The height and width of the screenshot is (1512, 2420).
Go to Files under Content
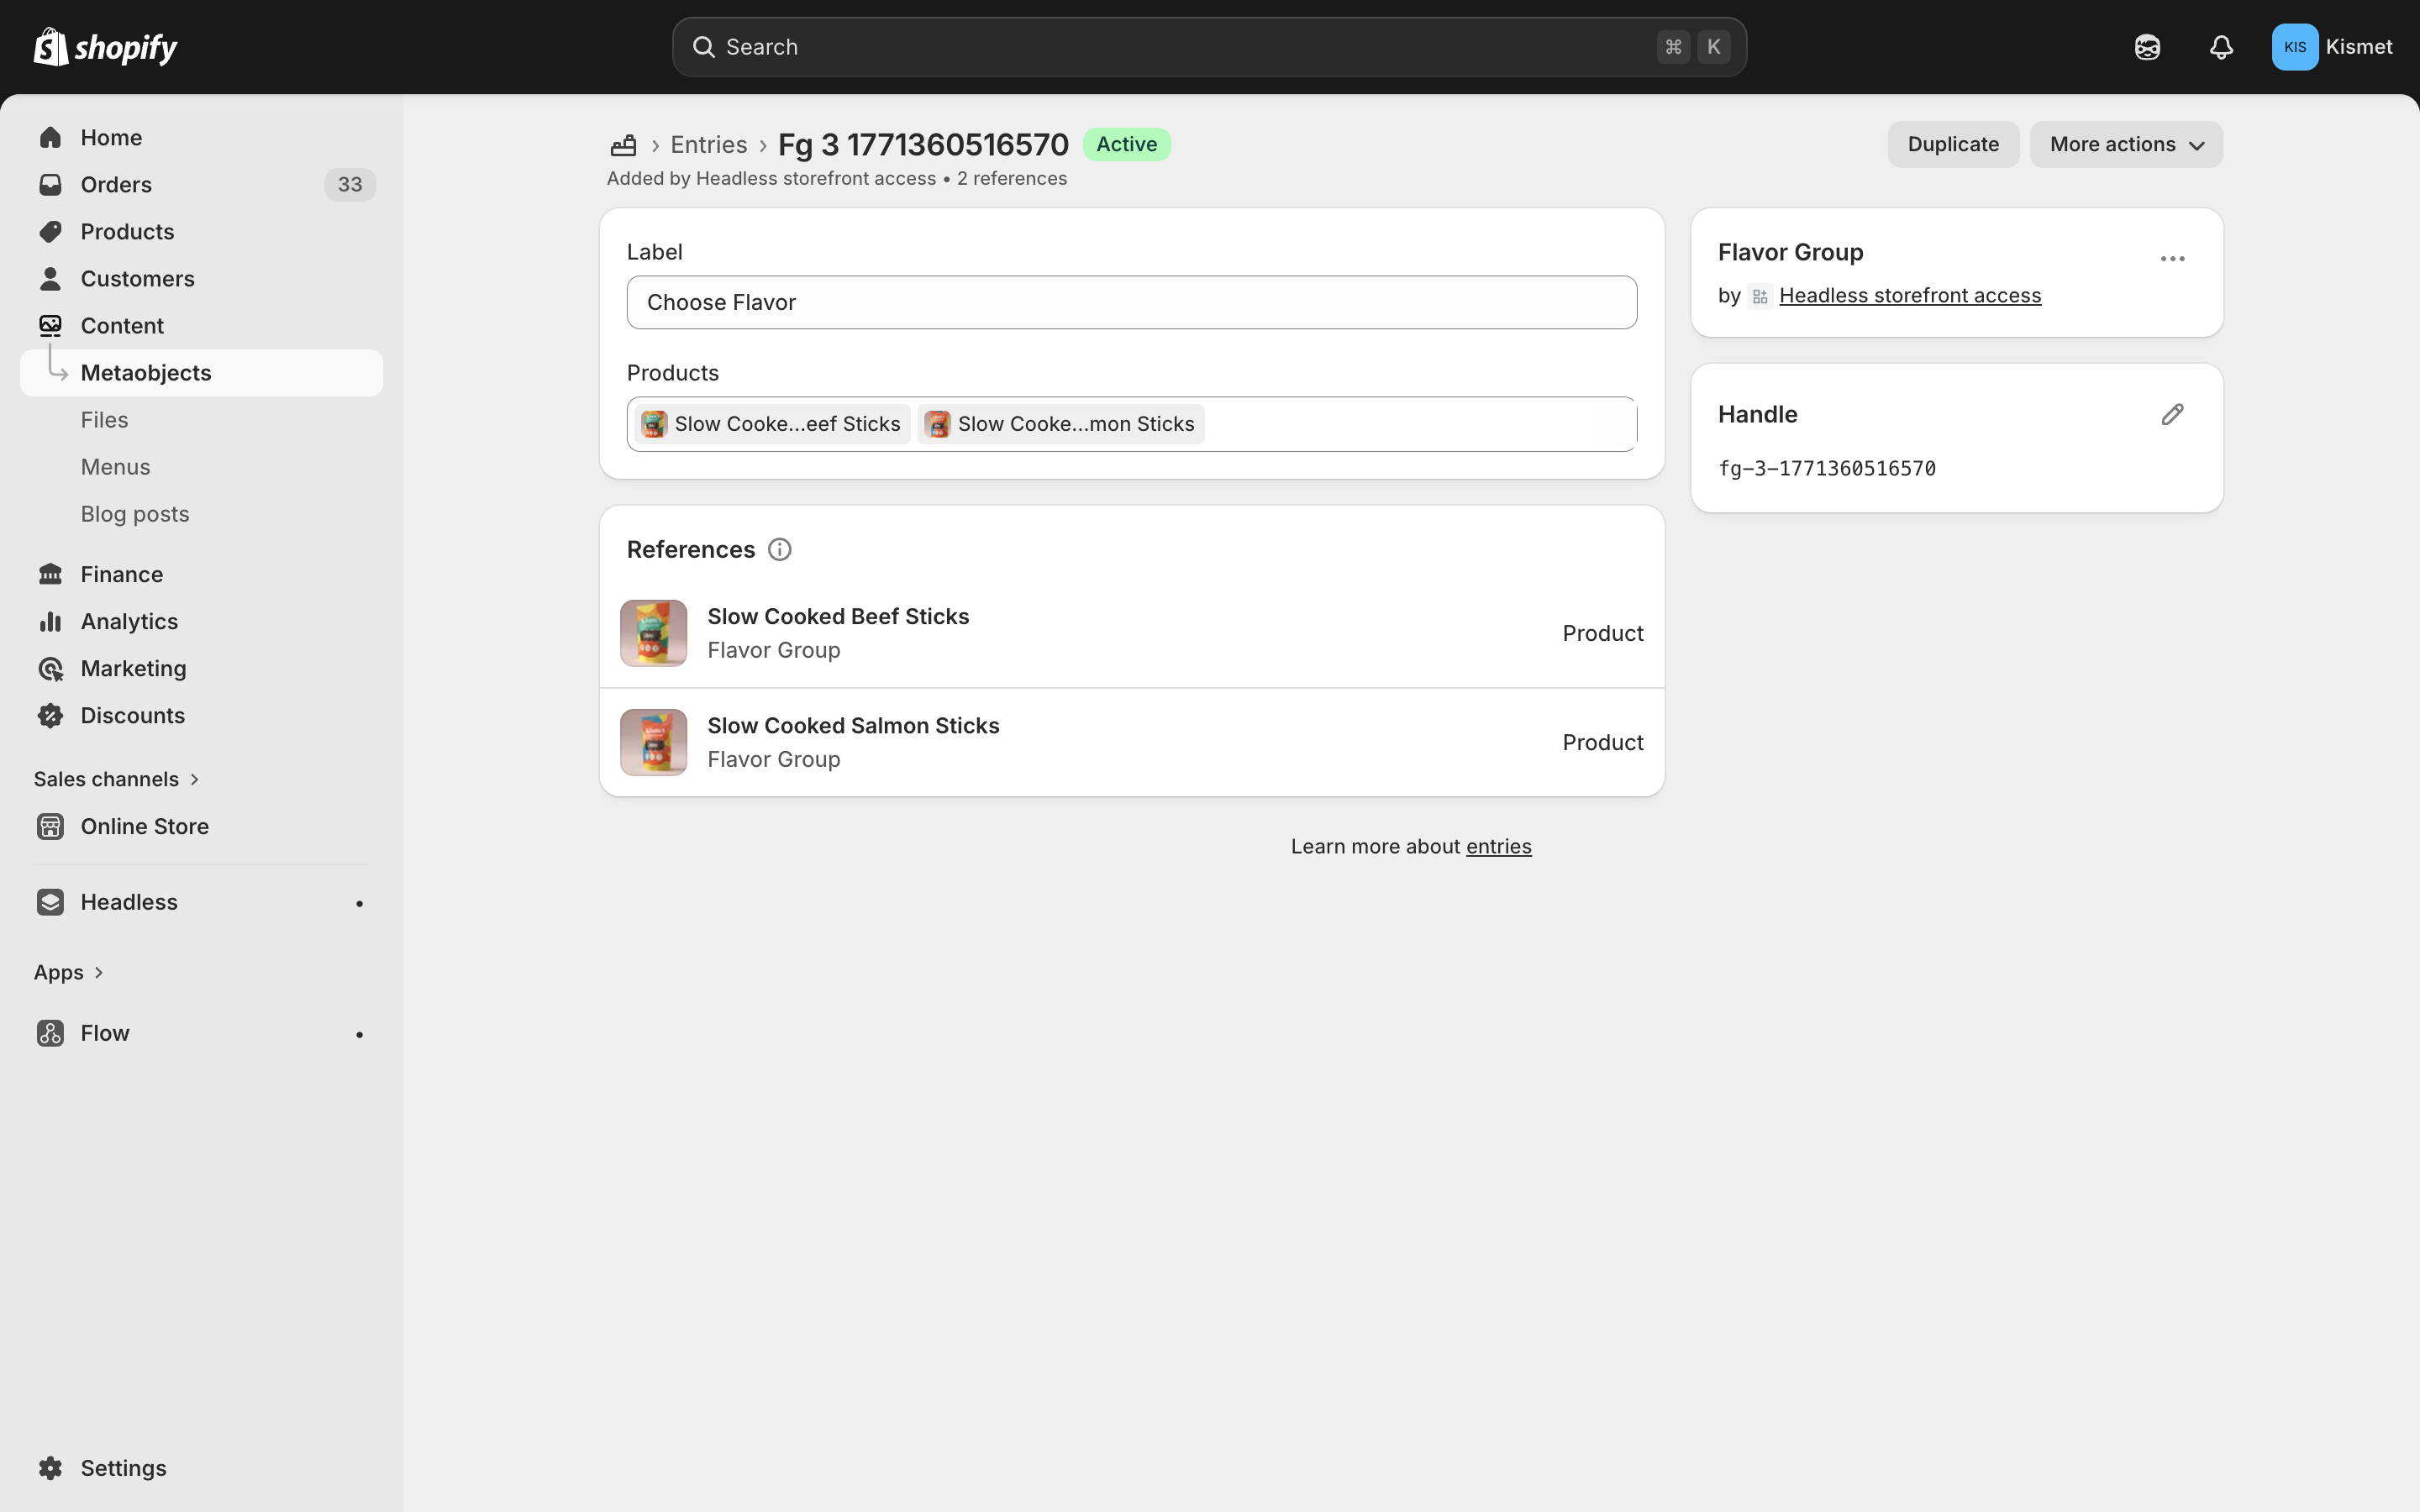105,420
